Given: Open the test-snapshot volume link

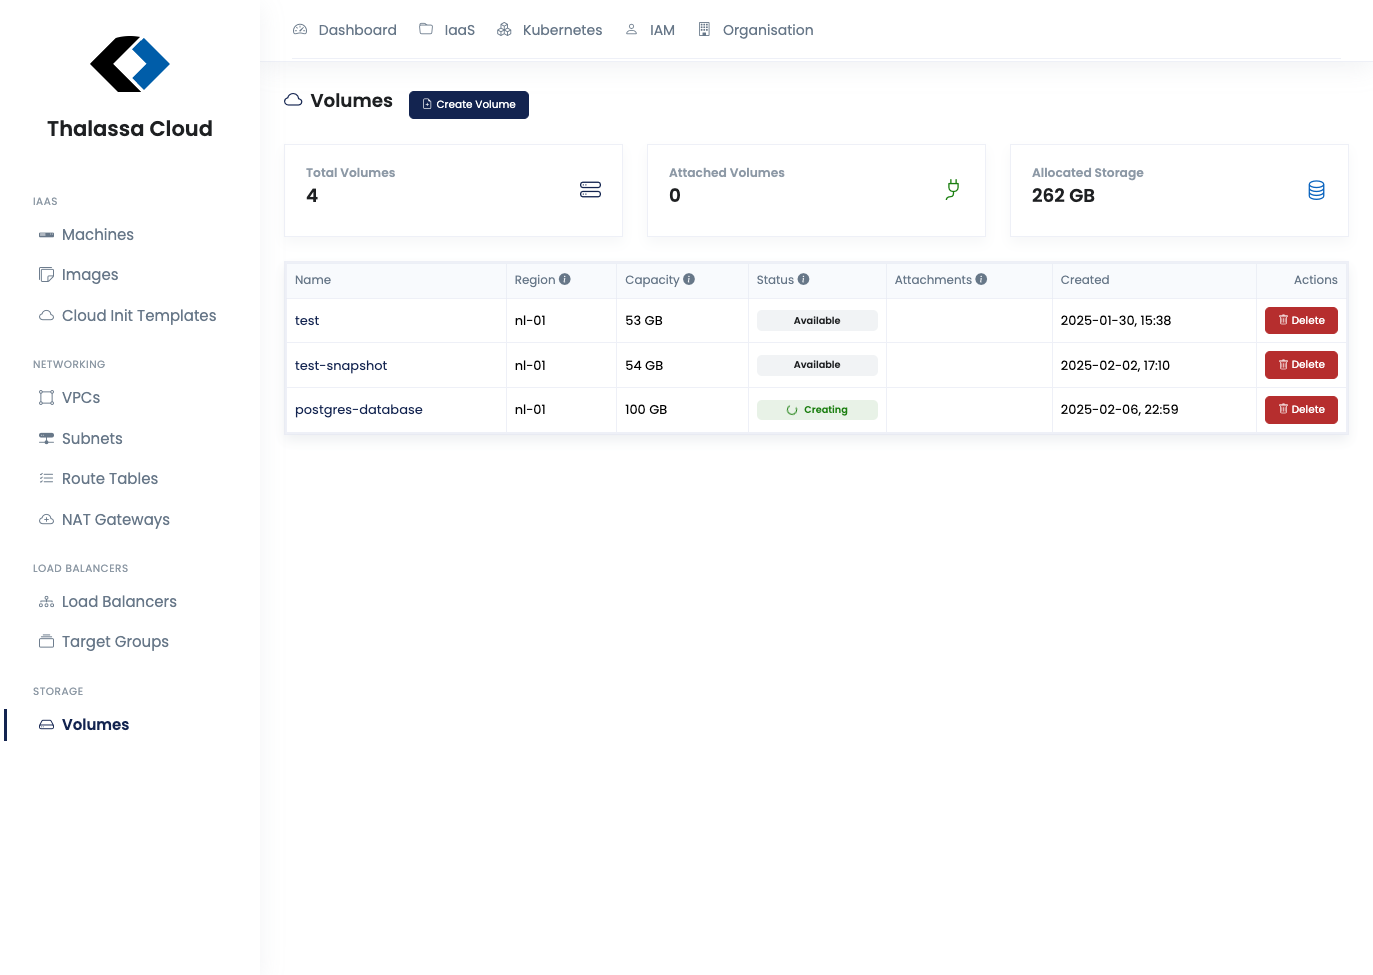Looking at the screenshot, I should [x=341, y=366].
